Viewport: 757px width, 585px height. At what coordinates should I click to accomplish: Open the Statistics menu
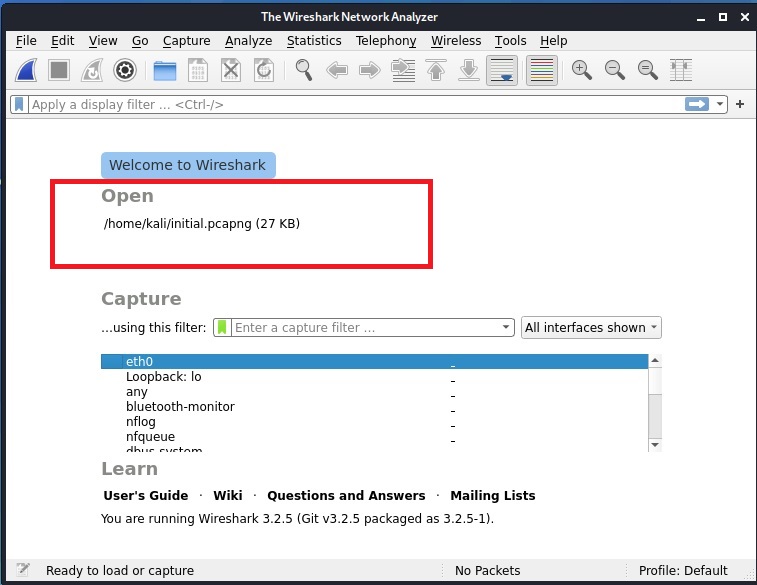pos(314,41)
